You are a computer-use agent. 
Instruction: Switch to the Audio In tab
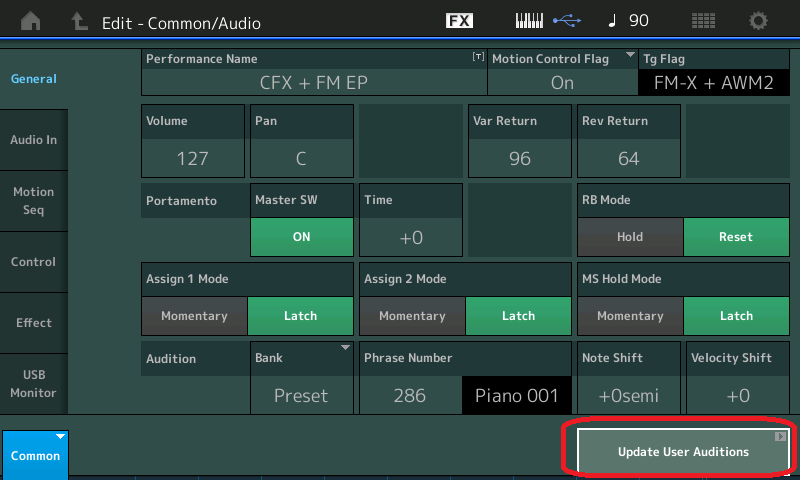pyautogui.click(x=34, y=140)
